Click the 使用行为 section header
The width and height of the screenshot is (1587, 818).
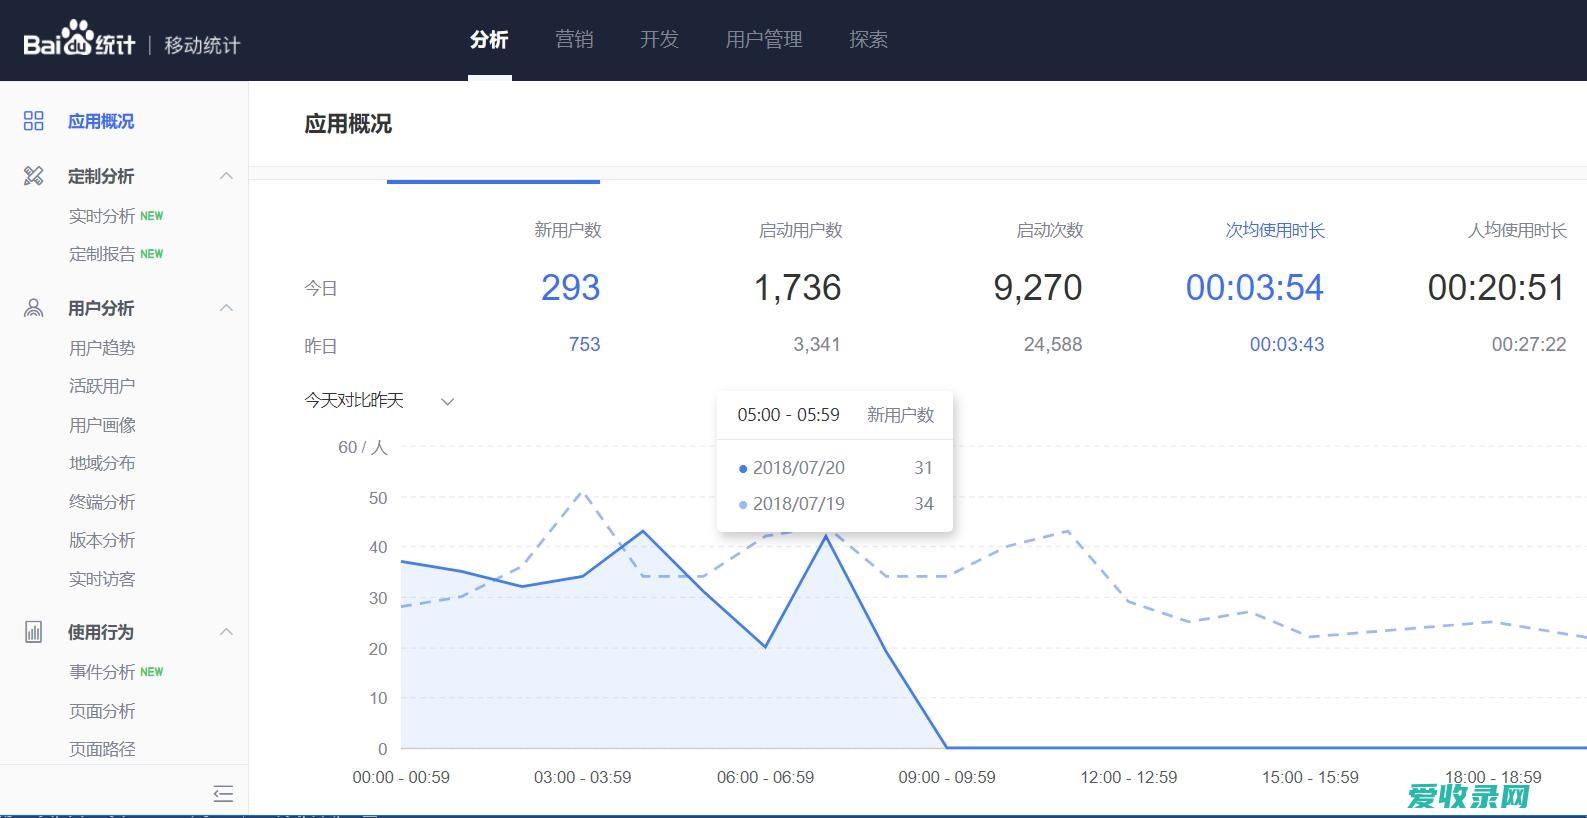pos(101,632)
